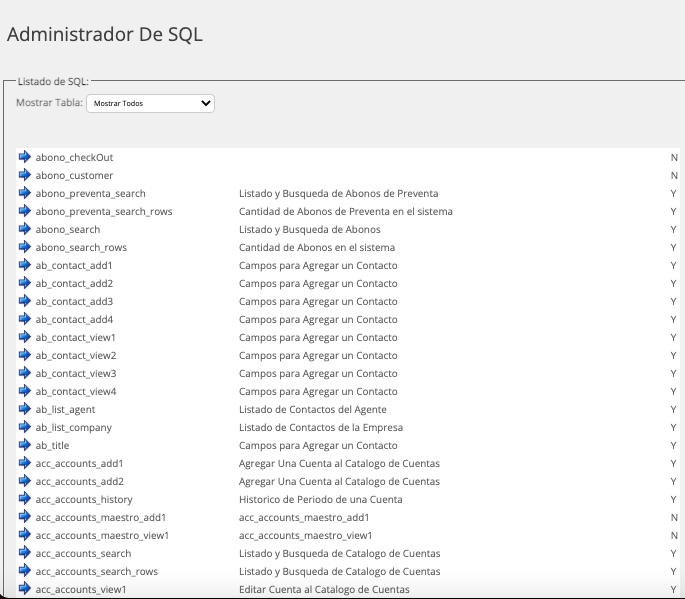Click the blue arrow icon beside abono_customer

(25, 175)
